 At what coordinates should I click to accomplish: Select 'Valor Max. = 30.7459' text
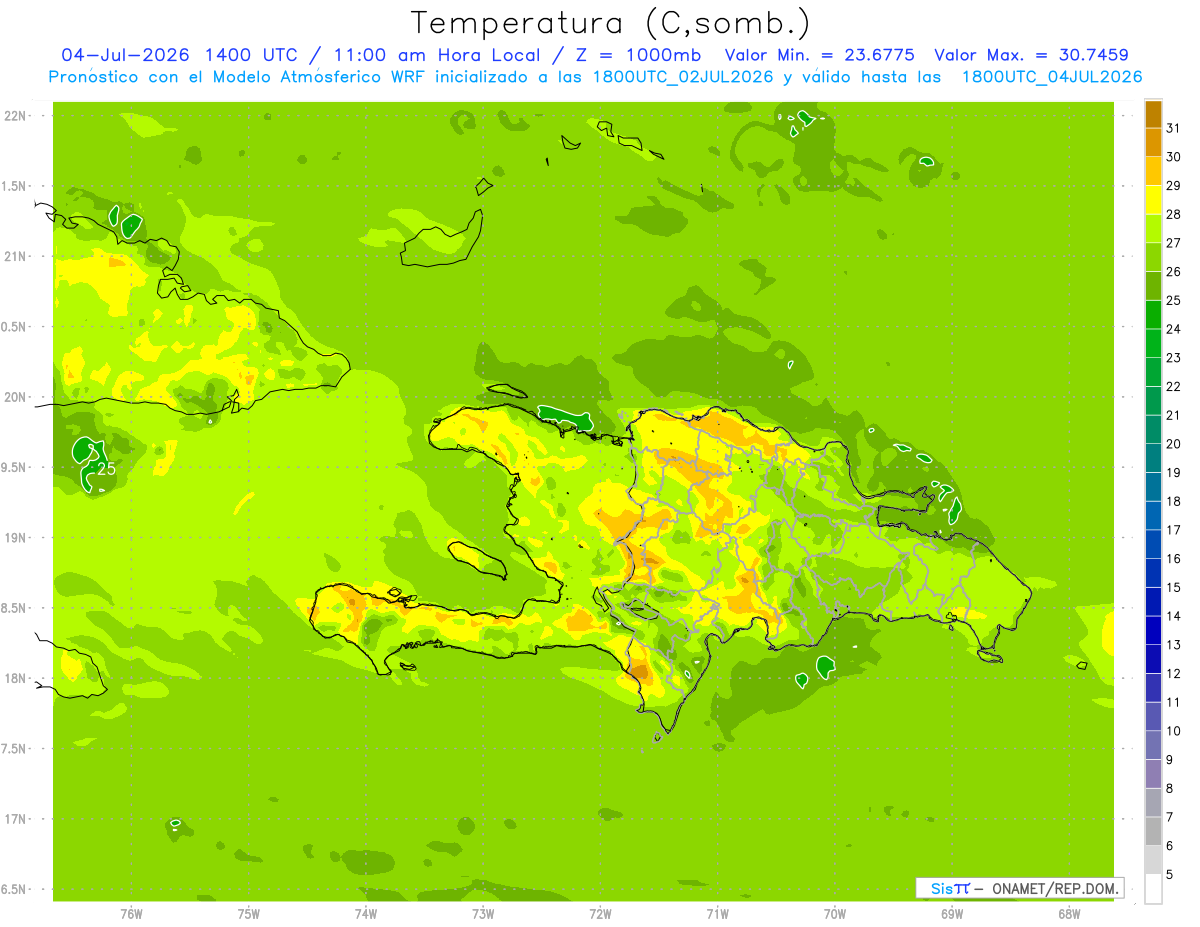click(1032, 55)
